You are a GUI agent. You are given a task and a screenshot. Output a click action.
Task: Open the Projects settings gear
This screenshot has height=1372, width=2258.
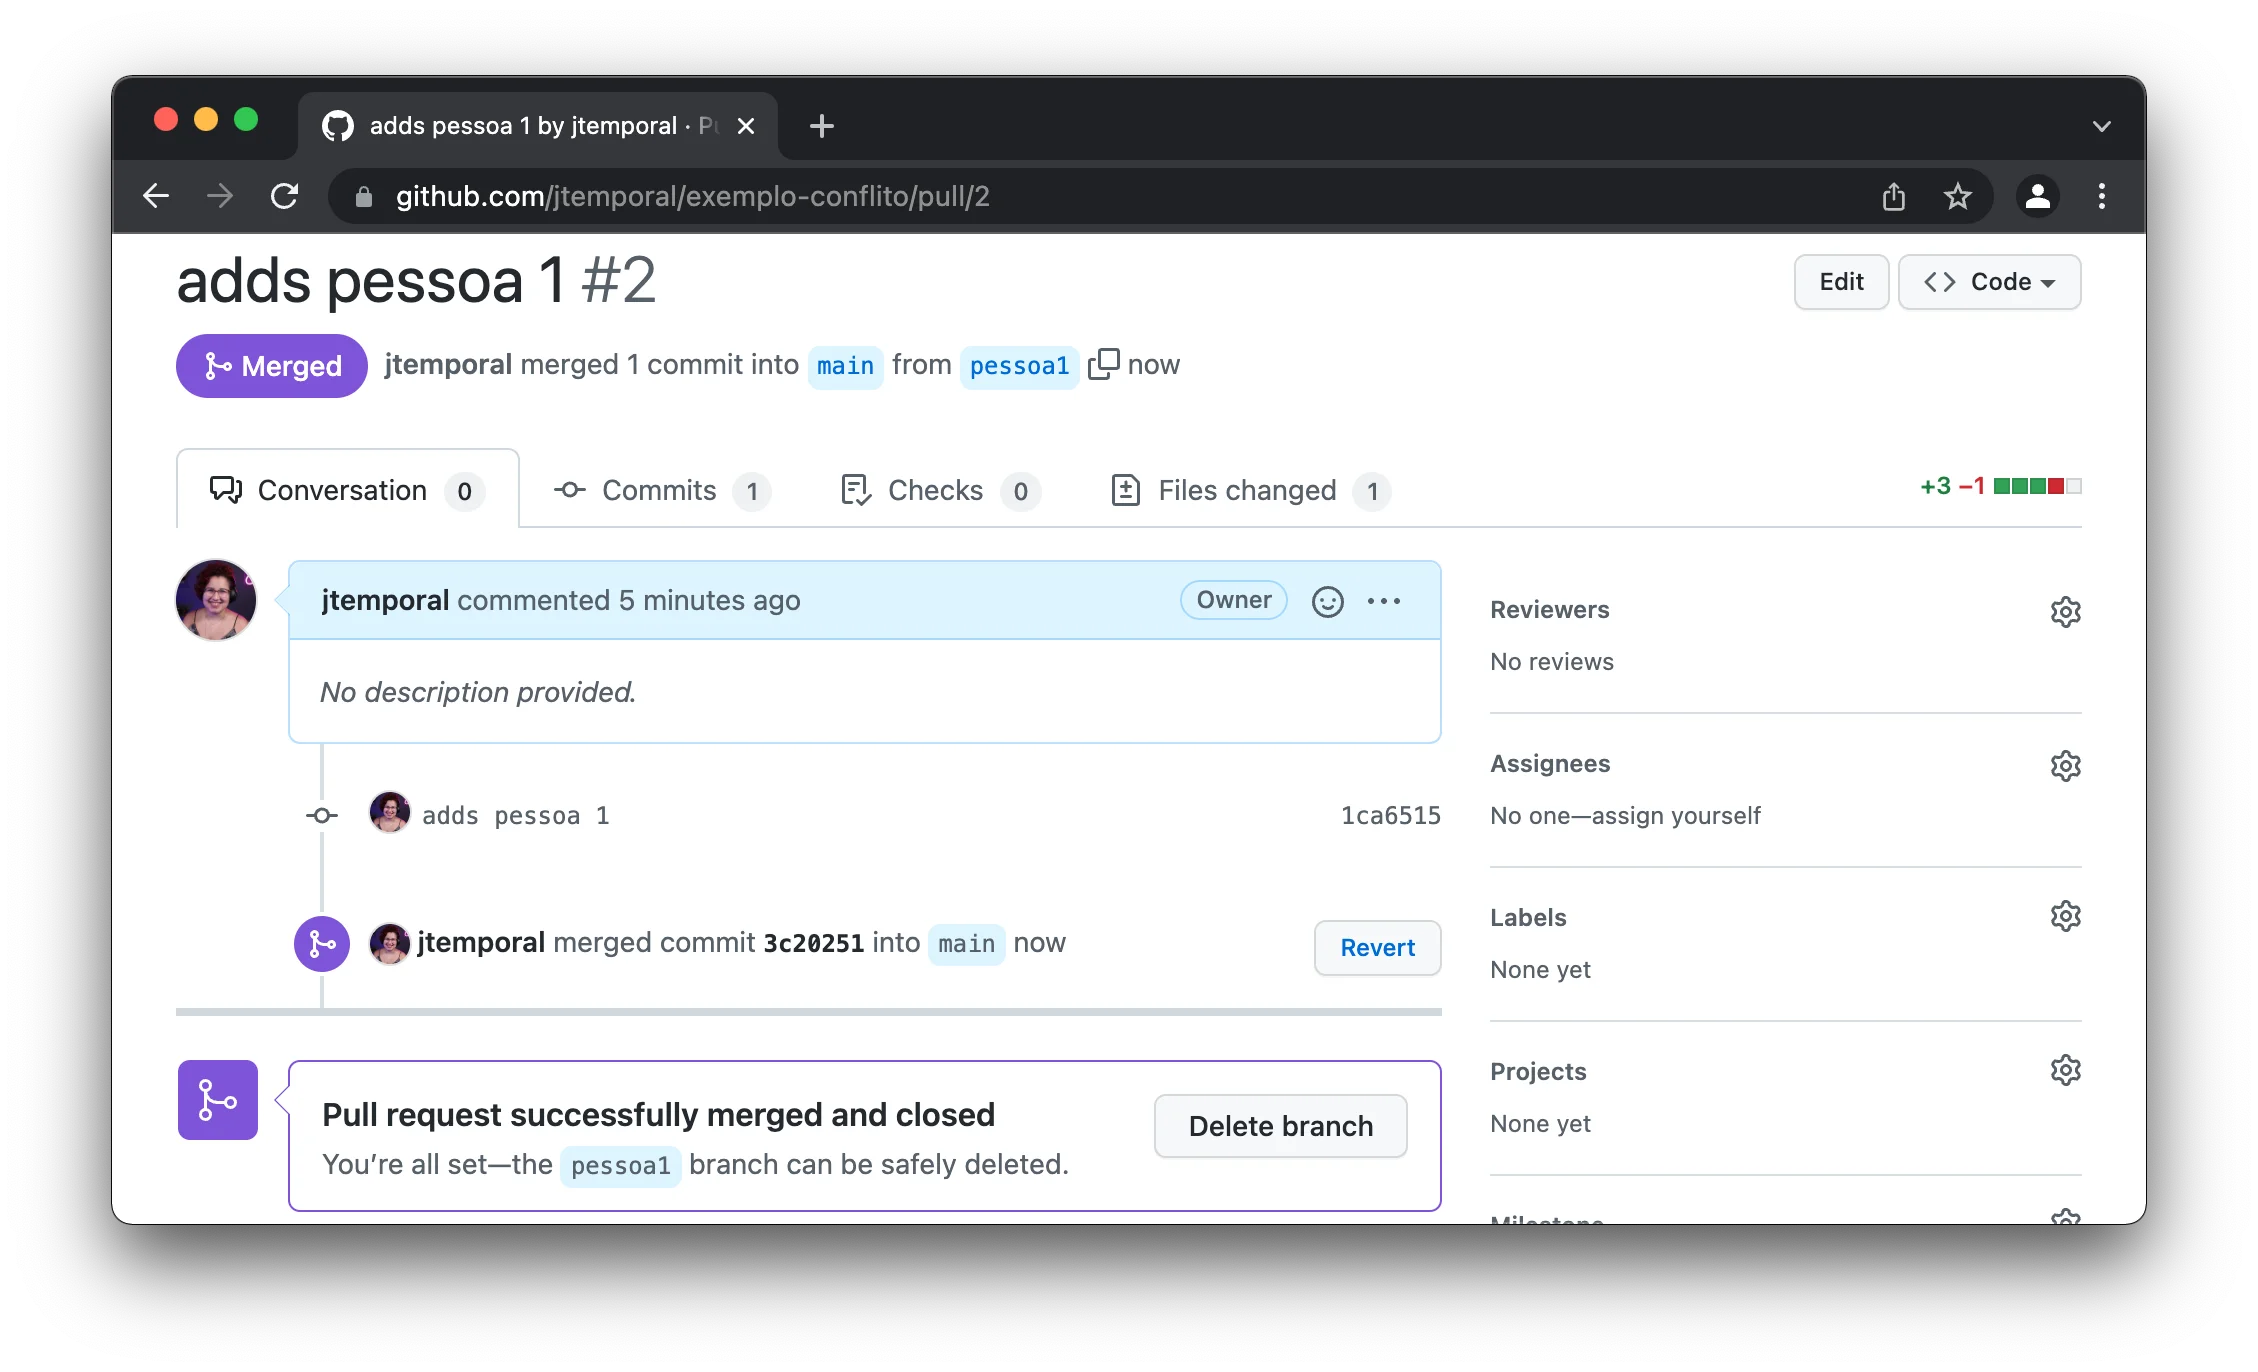click(2065, 1069)
